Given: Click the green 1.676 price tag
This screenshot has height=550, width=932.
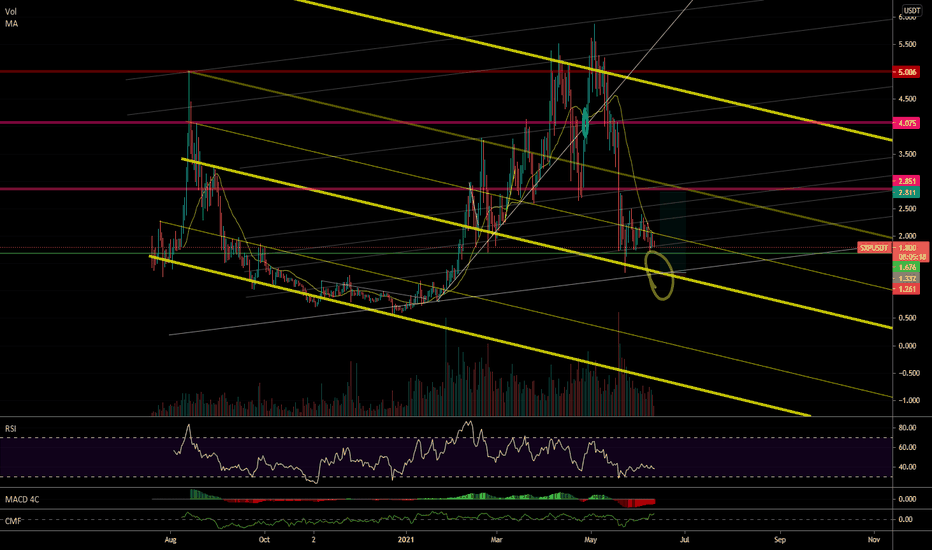Looking at the screenshot, I should coord(906,268).
